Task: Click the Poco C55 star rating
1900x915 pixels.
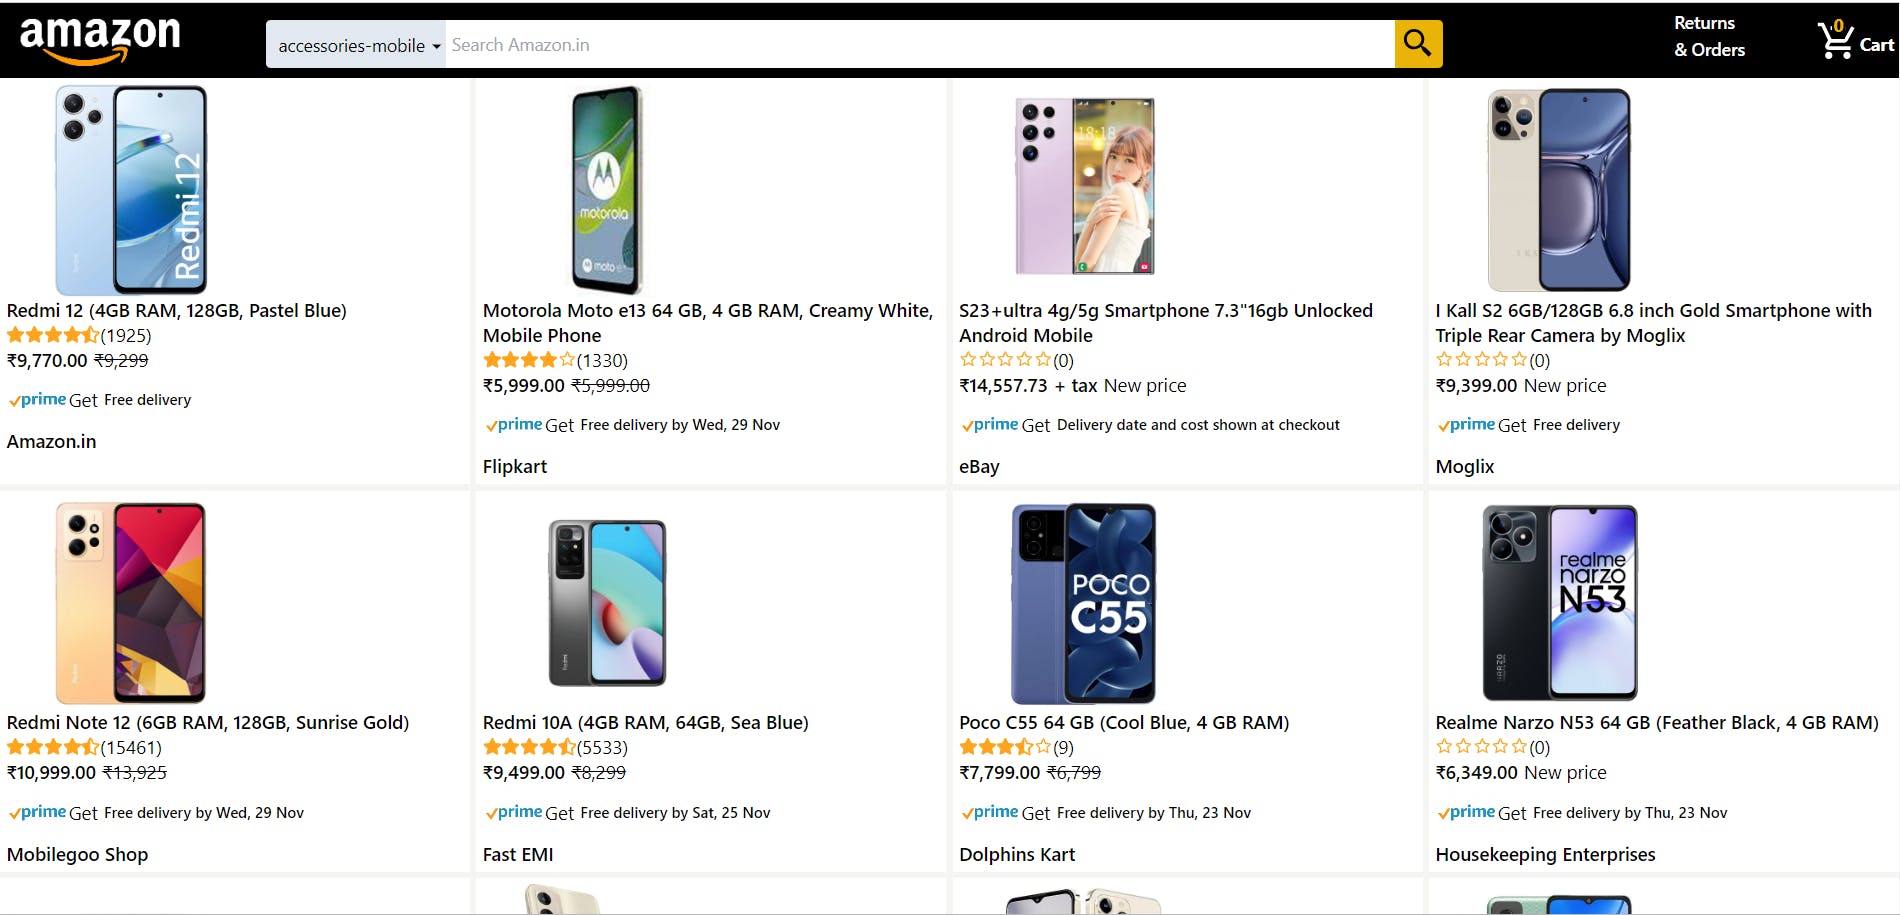Action: (1004, 748)
